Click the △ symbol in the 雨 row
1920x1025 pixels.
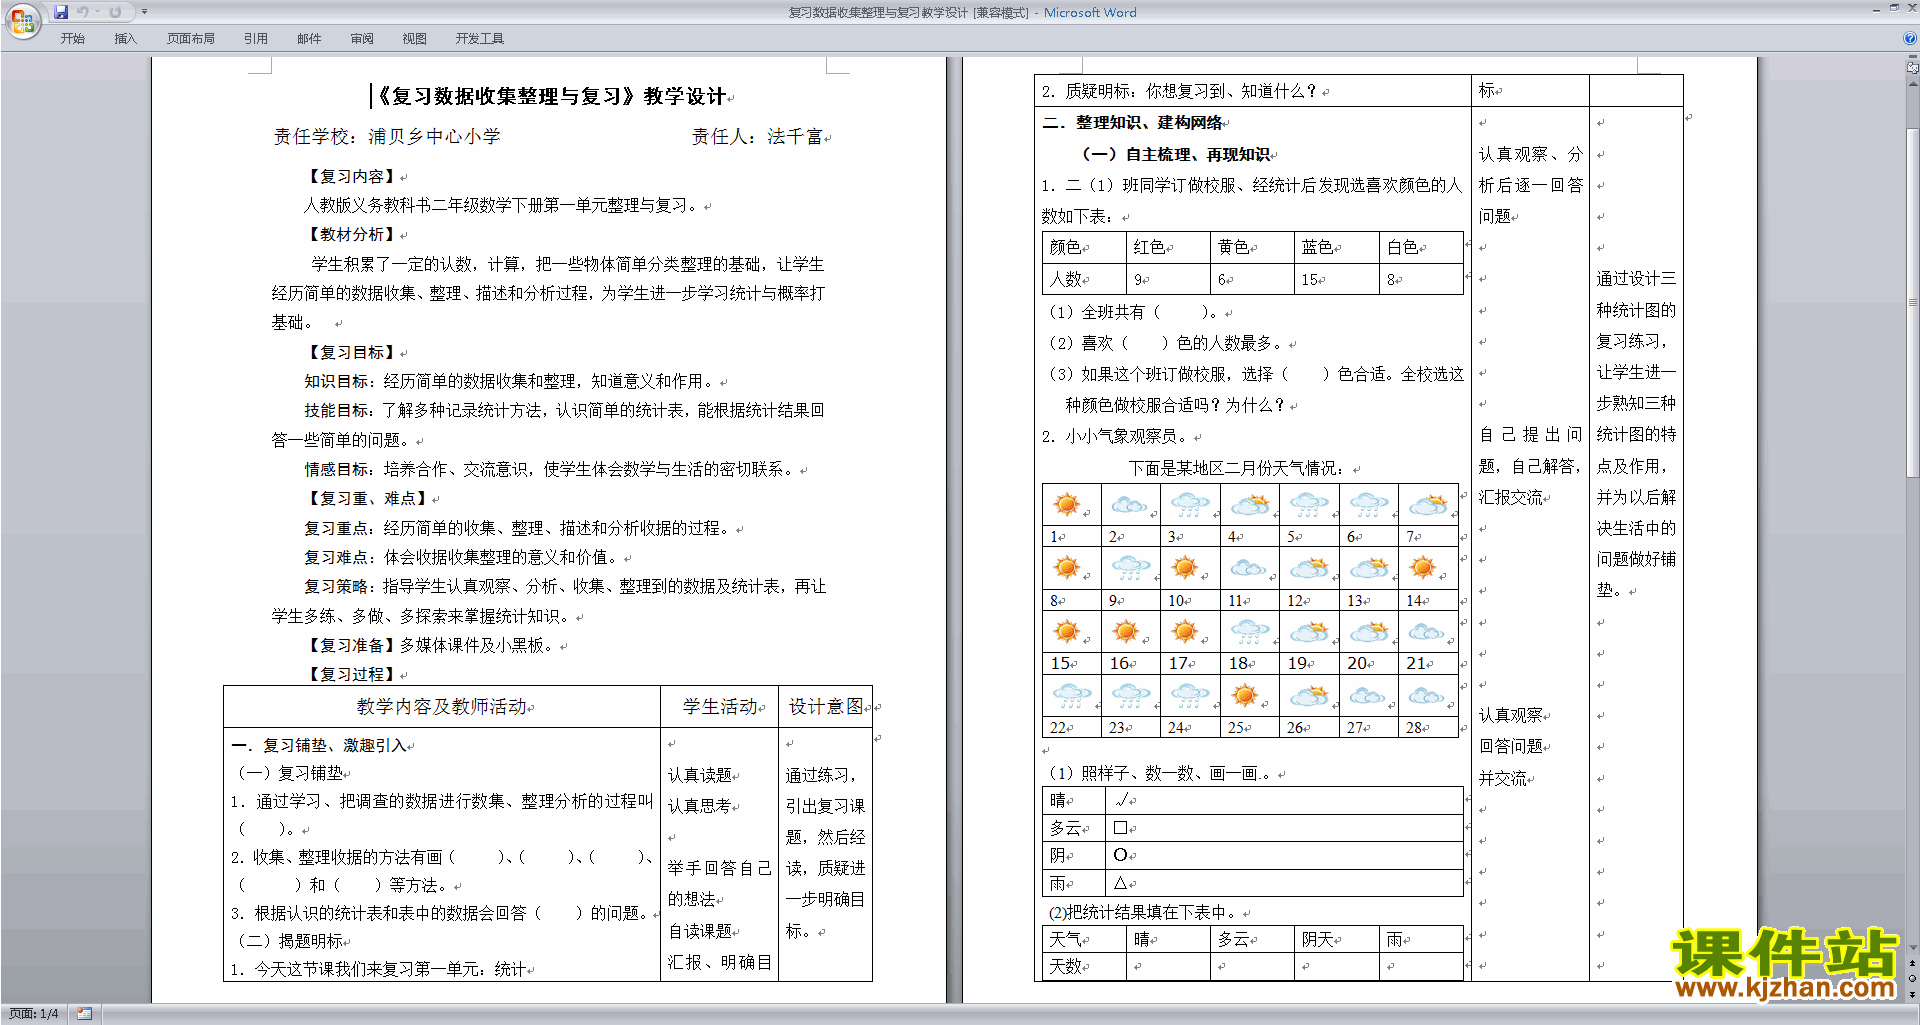[1120, 883]
